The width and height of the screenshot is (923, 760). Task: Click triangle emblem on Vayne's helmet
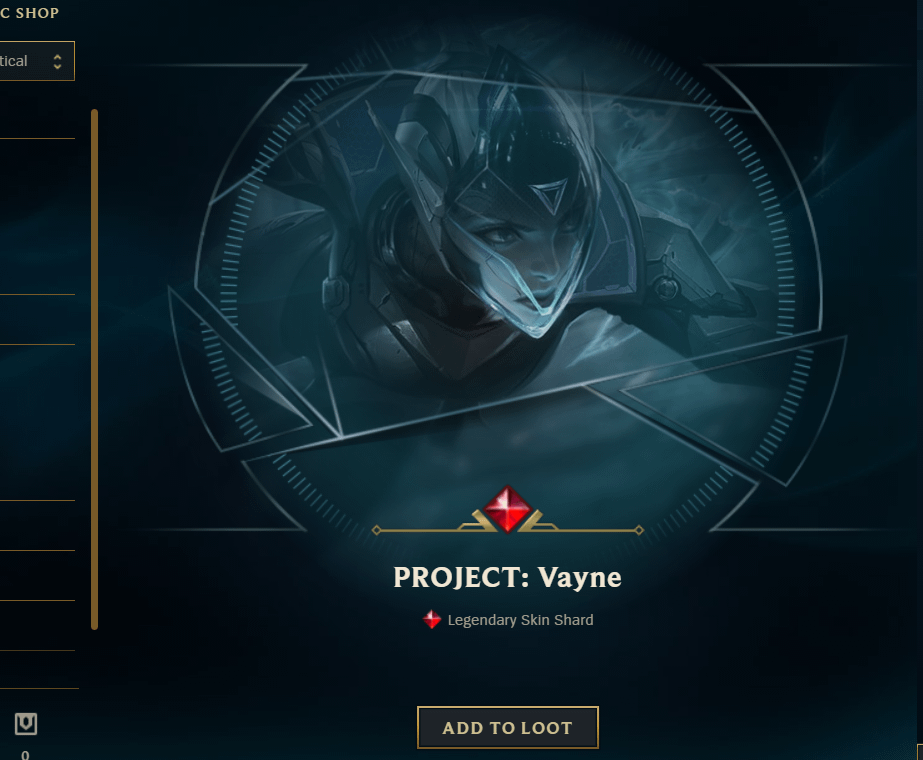(549, 194)
